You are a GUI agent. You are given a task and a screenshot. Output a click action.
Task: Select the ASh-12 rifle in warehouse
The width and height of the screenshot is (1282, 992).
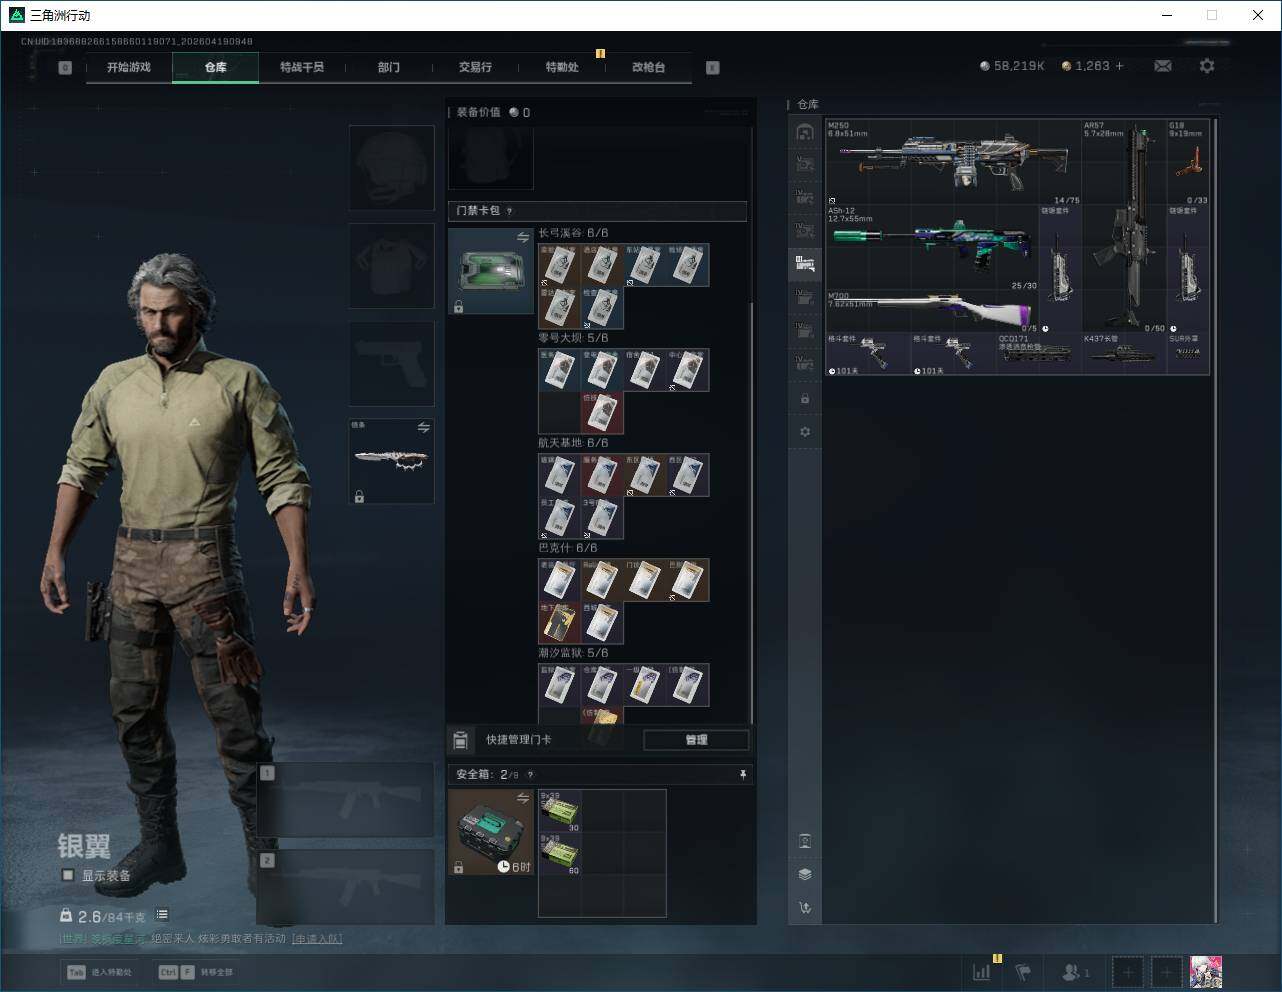[932, 248]
